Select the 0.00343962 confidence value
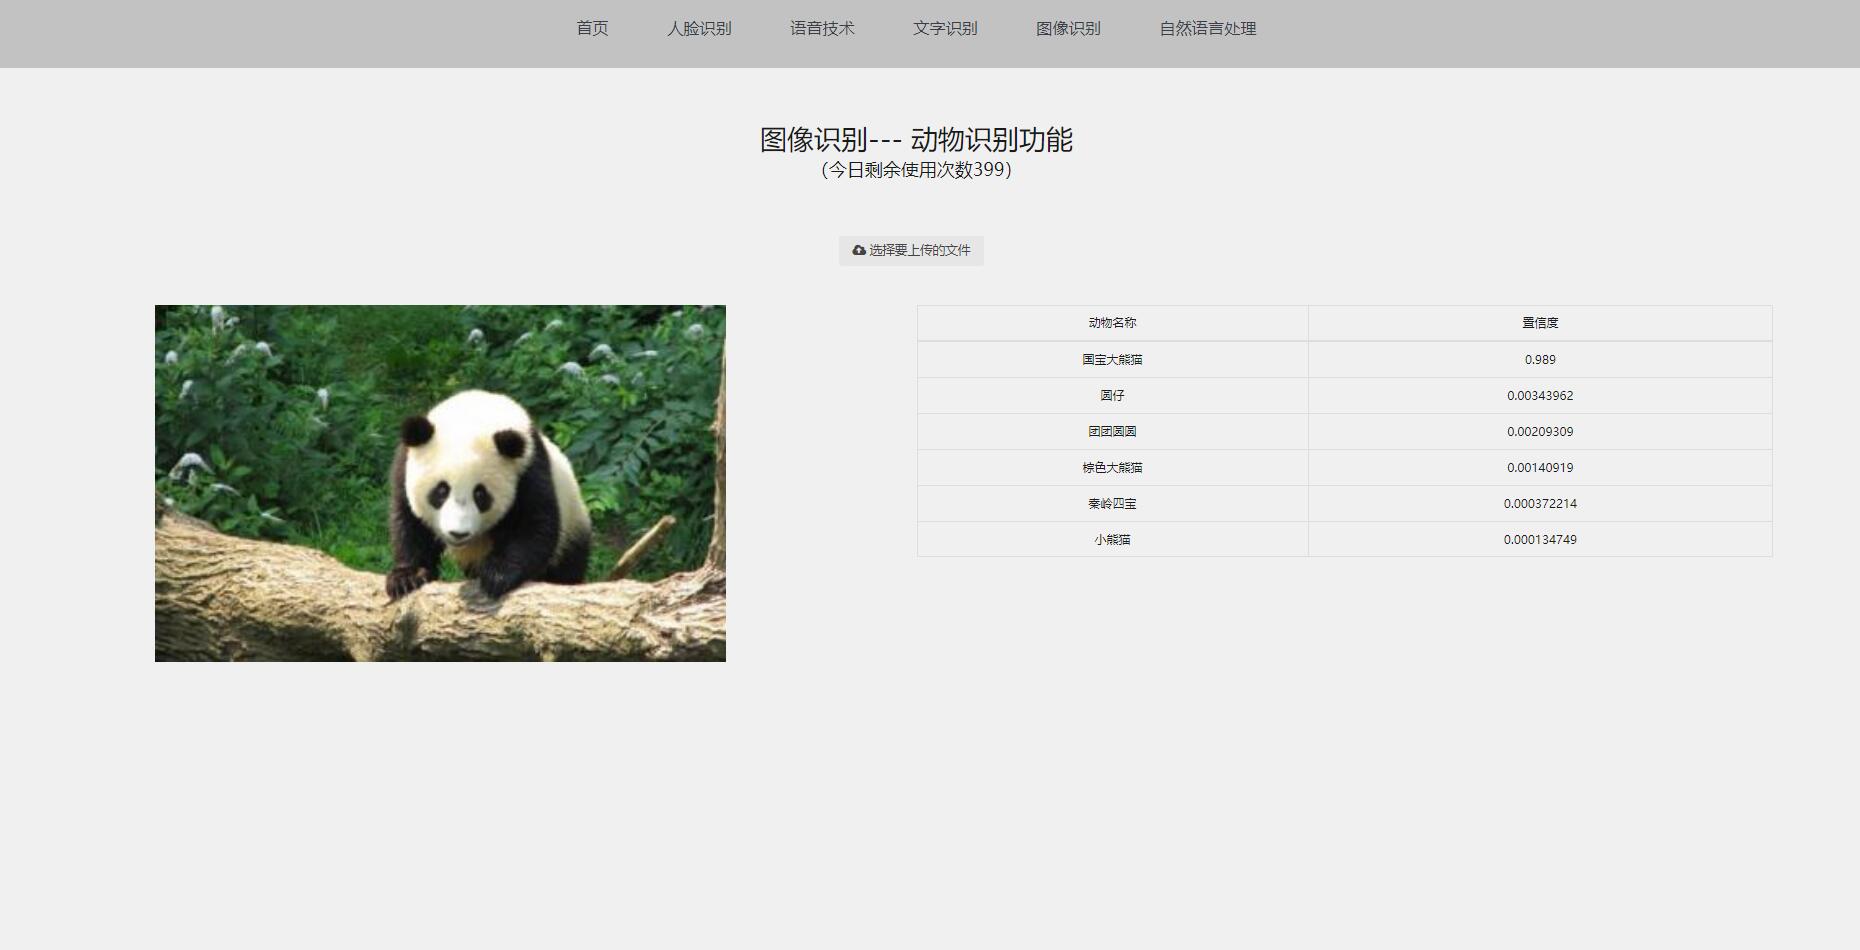Screen dimensions: 1860x950 1540,395
